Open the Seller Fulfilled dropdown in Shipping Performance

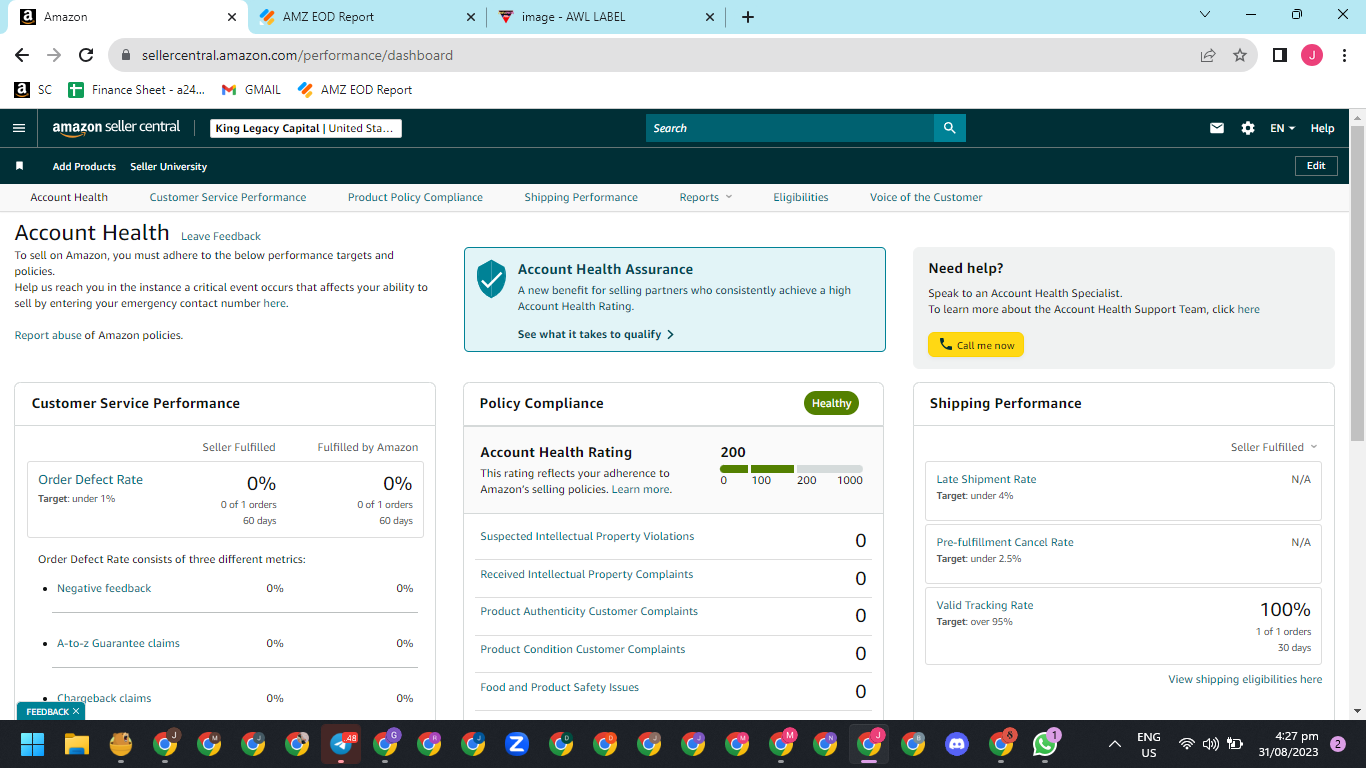(1274, 447)
